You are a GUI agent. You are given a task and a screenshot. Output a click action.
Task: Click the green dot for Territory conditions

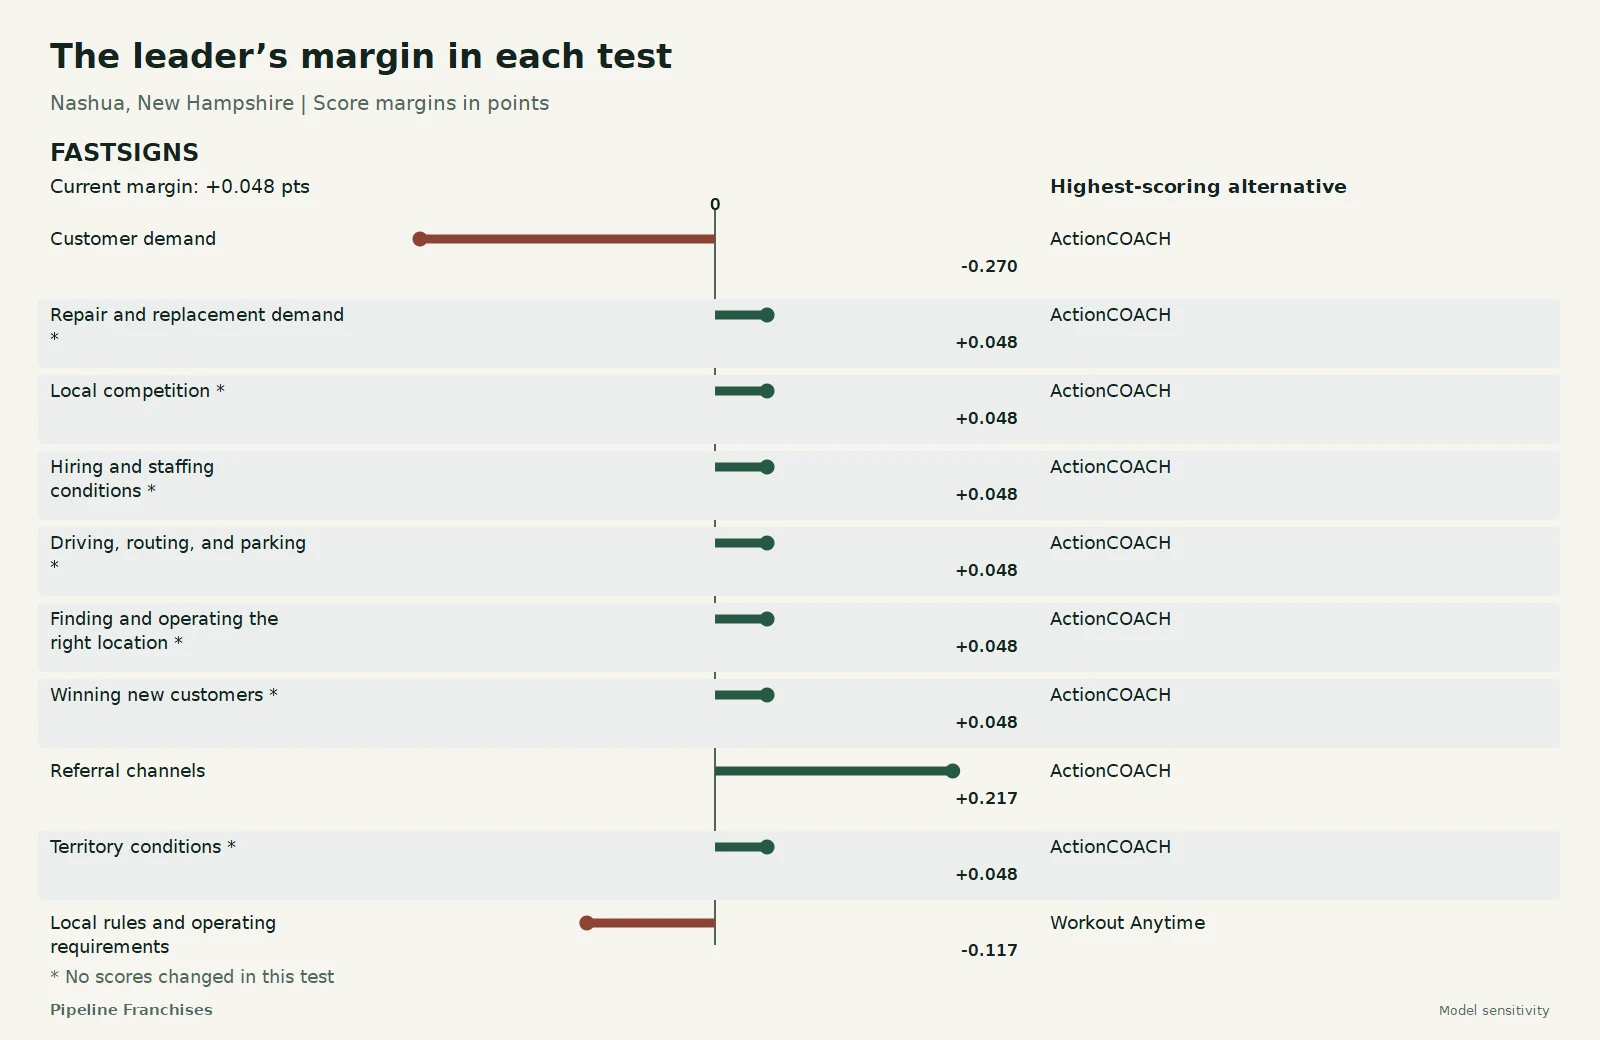tap(767, 847)
